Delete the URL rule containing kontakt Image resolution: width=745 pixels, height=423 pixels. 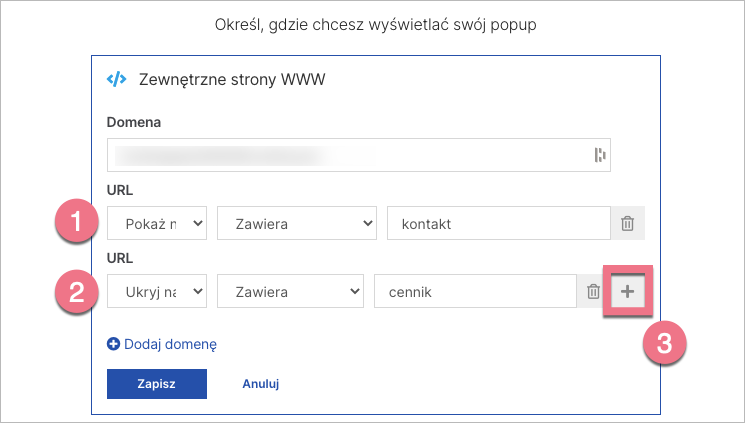pos(627,224)
